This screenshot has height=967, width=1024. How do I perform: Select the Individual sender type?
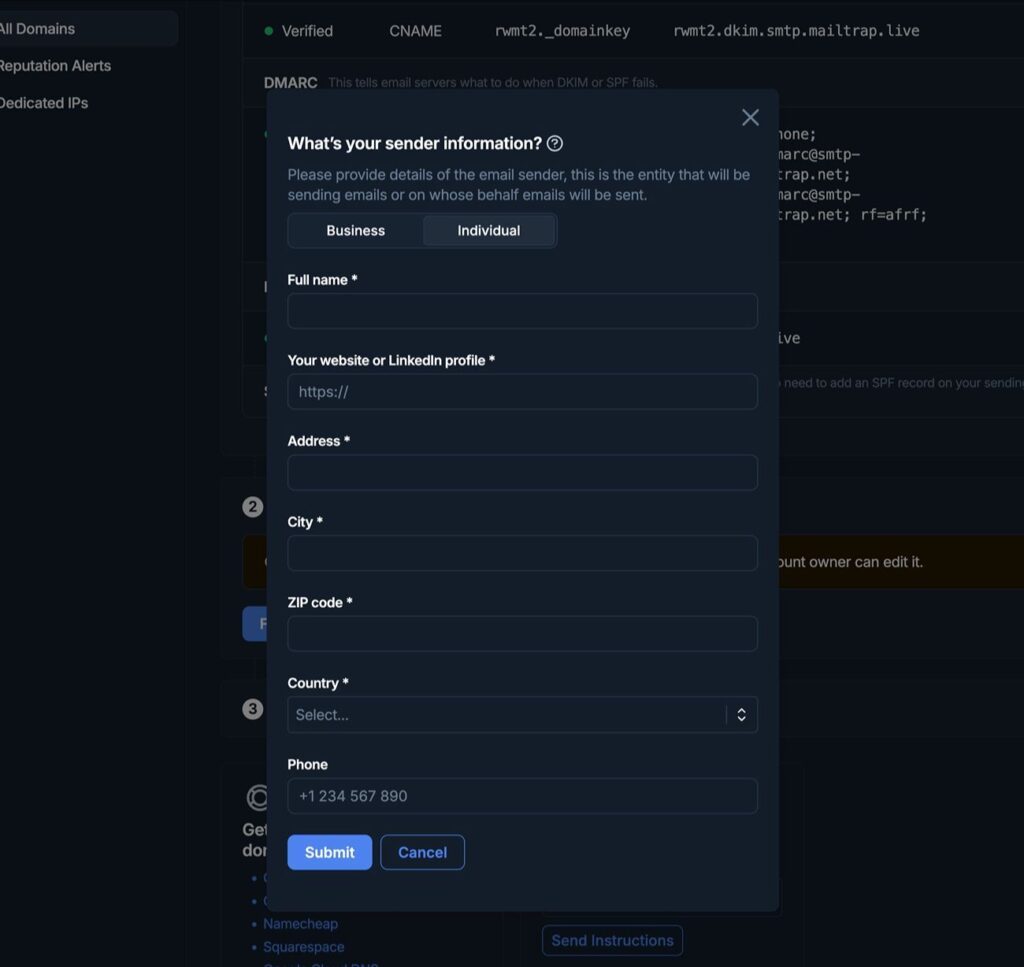(488, 230)
